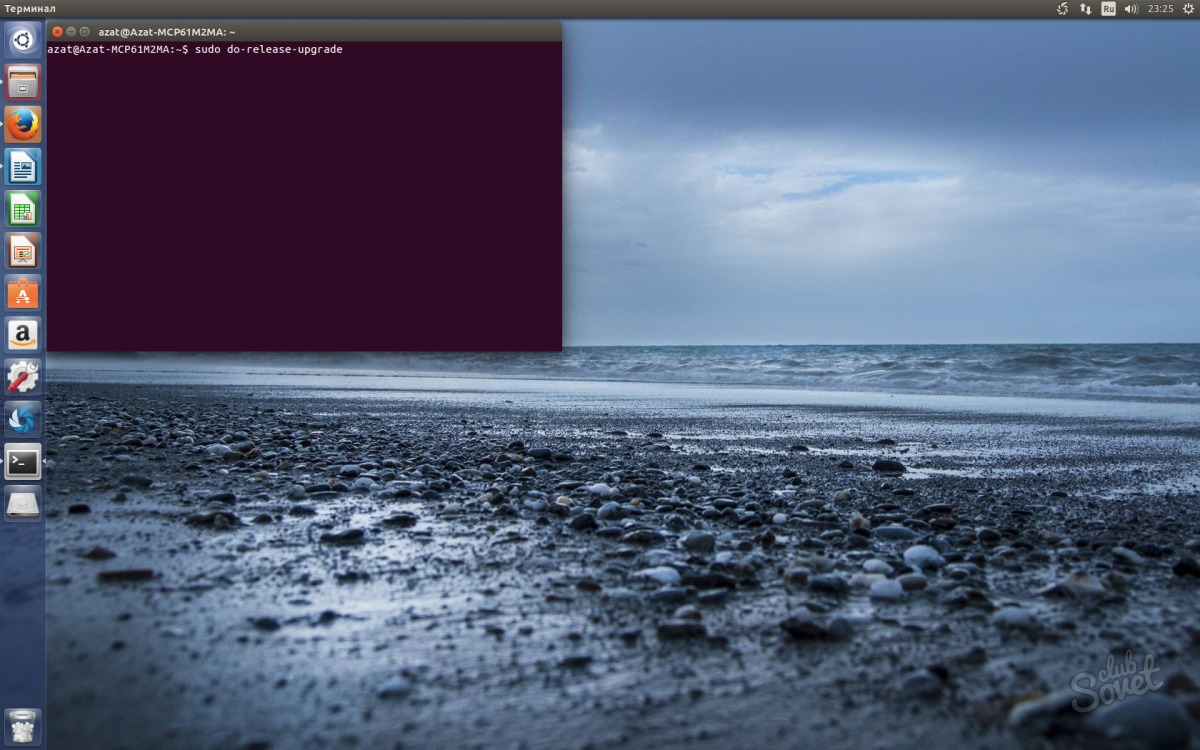Open System Settings wrench-and-gear icon
This screenshot has width=1200, height=750.
pyautogui.click(x=22, y=377)
